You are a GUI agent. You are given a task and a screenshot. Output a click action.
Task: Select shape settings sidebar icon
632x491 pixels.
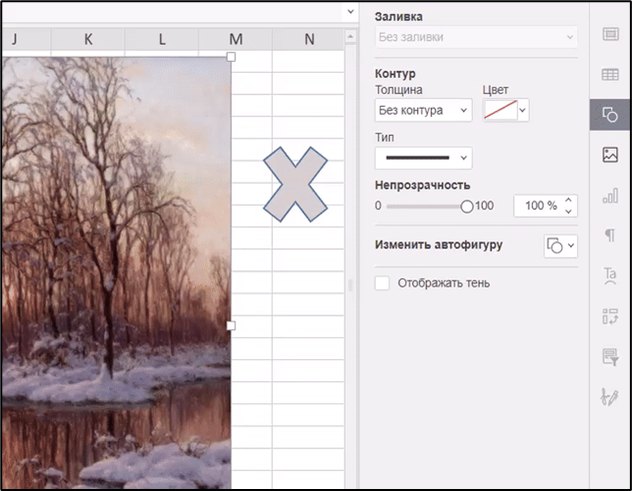pos(610,114)
